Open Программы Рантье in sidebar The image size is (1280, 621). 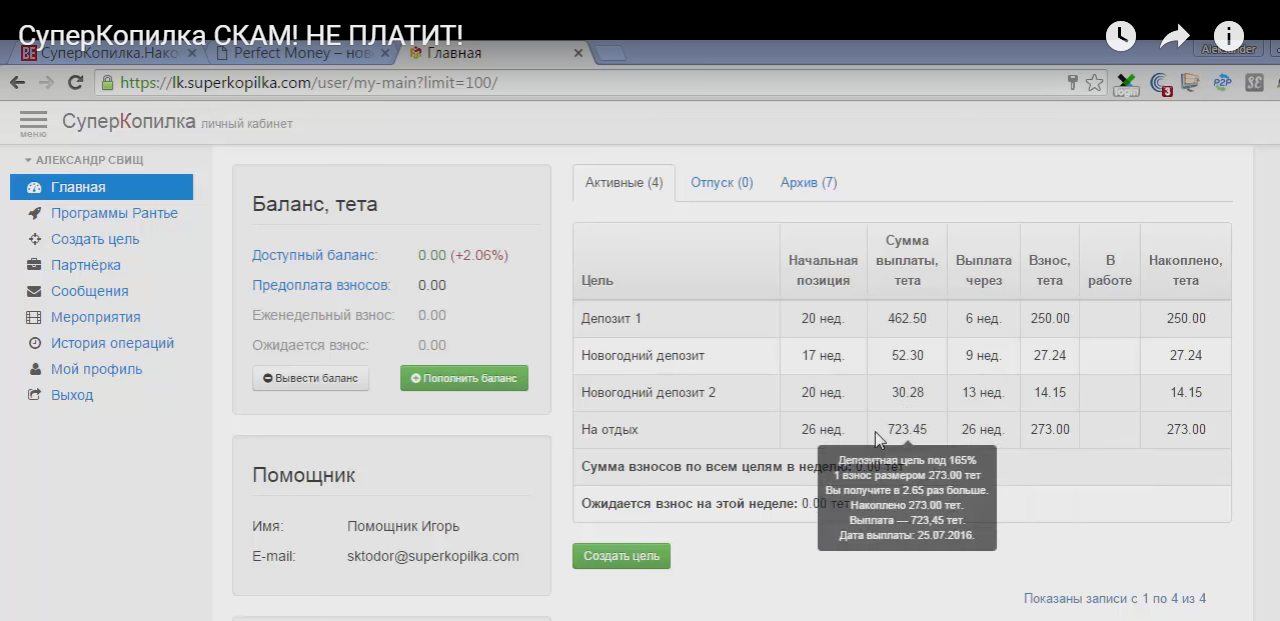(x=114, y=213)
